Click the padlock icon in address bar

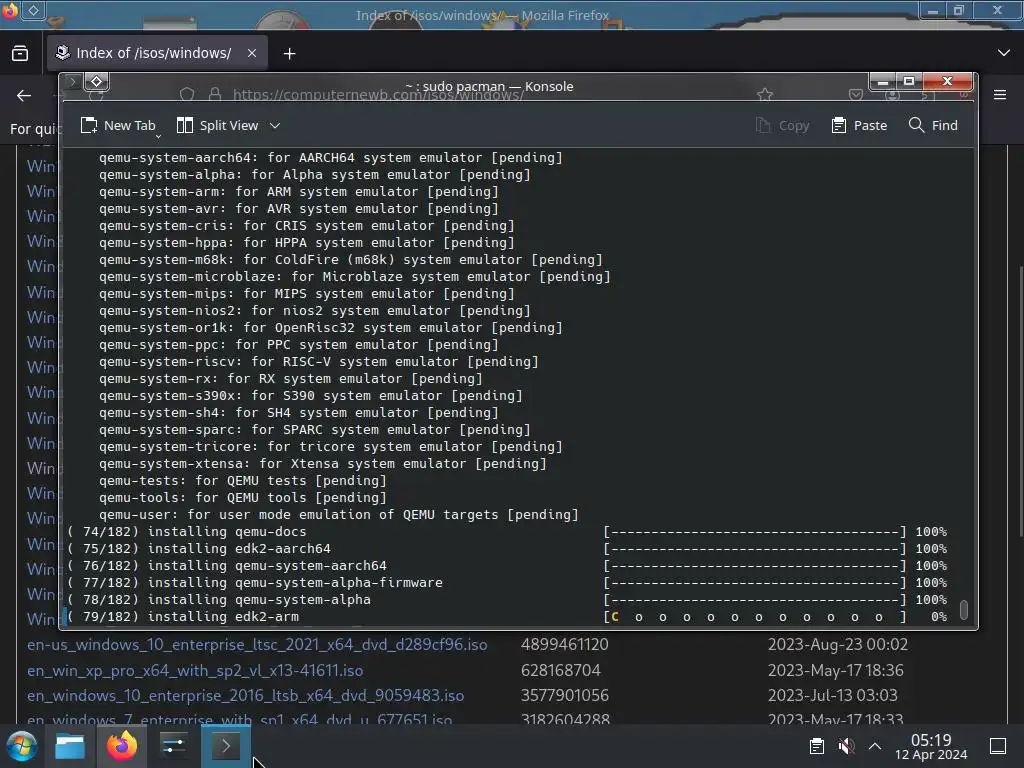pyautogui.click(x=215, y=95)
